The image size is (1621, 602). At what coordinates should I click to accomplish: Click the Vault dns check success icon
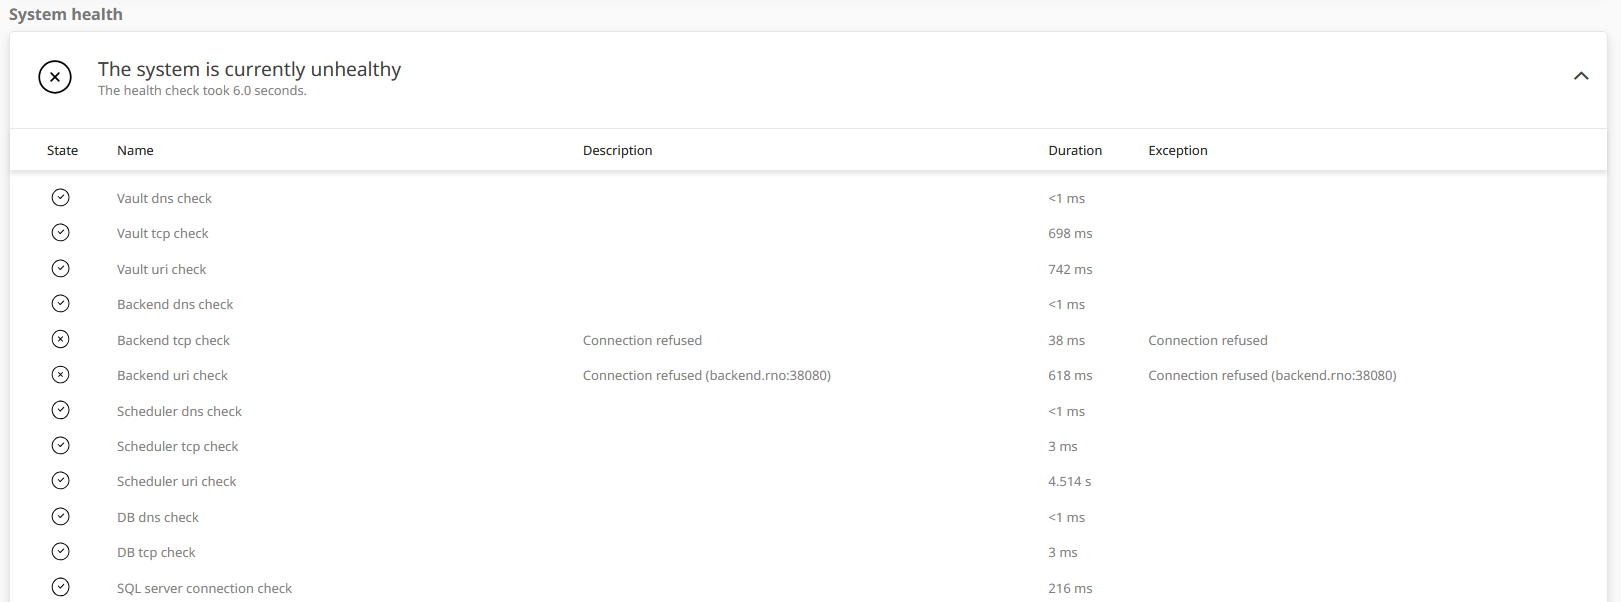click(61, 198)
